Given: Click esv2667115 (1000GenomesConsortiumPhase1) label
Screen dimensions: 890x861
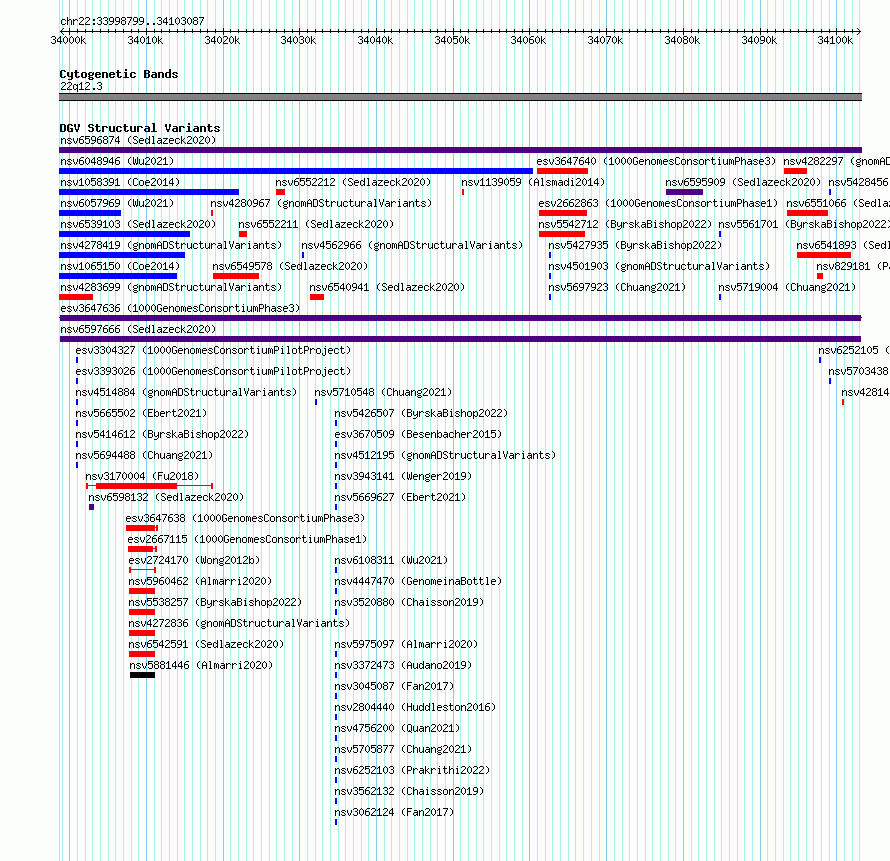Looking at the screenshot, I should (247, 539).
